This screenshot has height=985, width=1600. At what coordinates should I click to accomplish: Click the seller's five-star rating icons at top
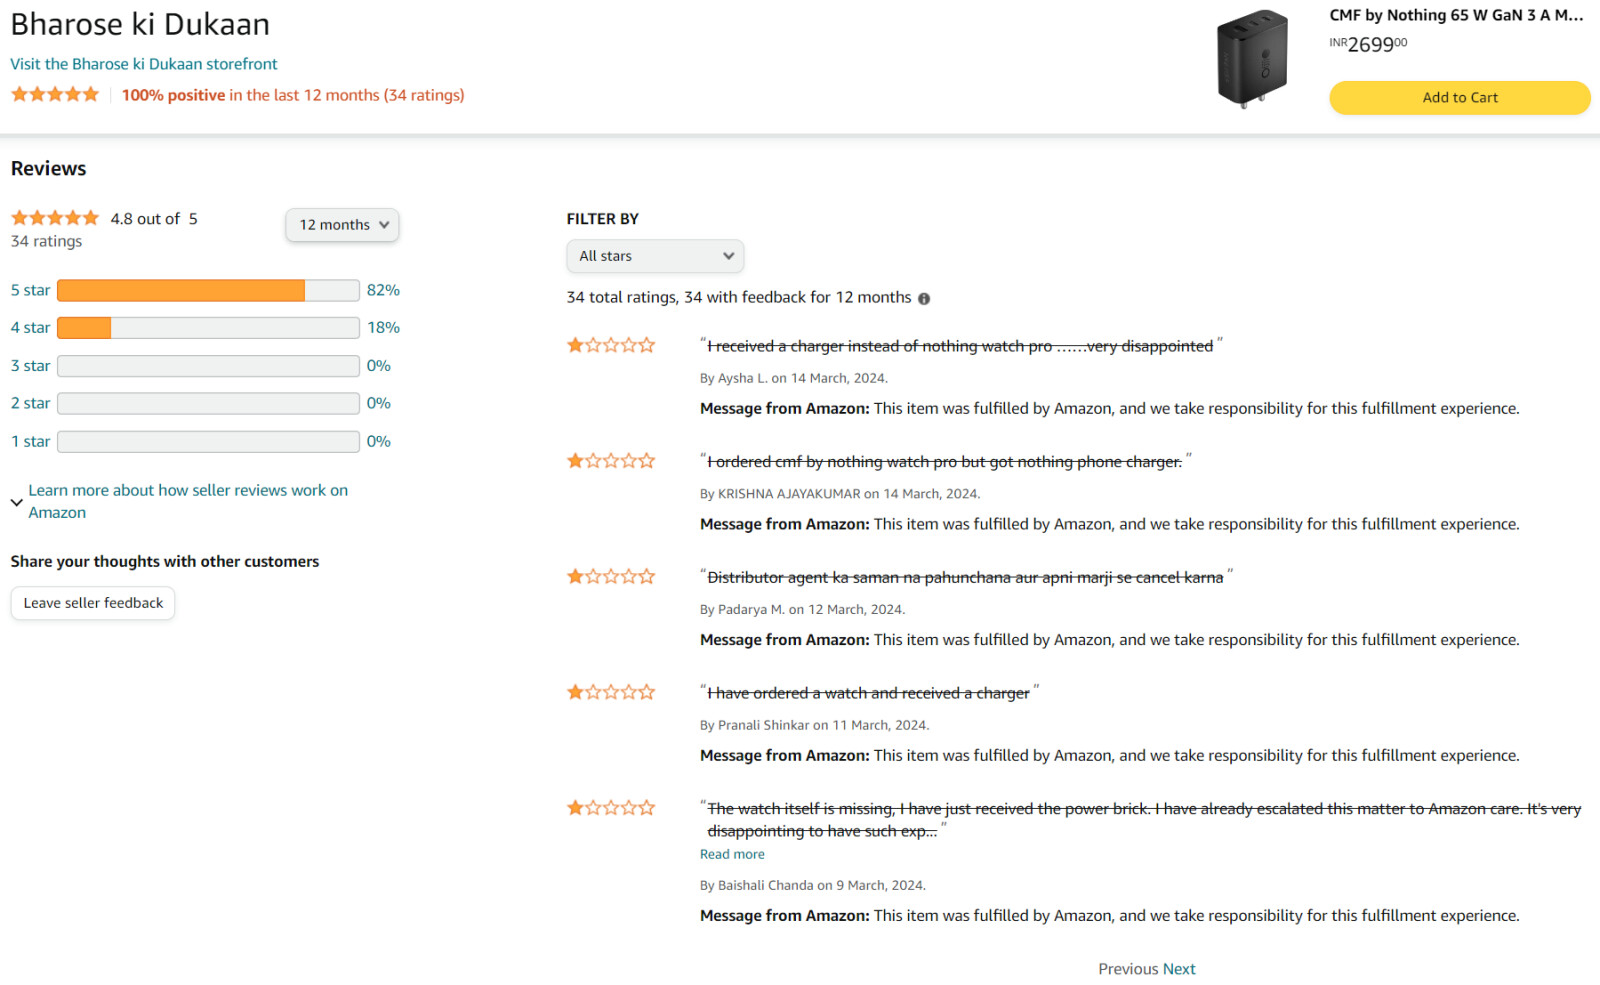pos(55,95)
